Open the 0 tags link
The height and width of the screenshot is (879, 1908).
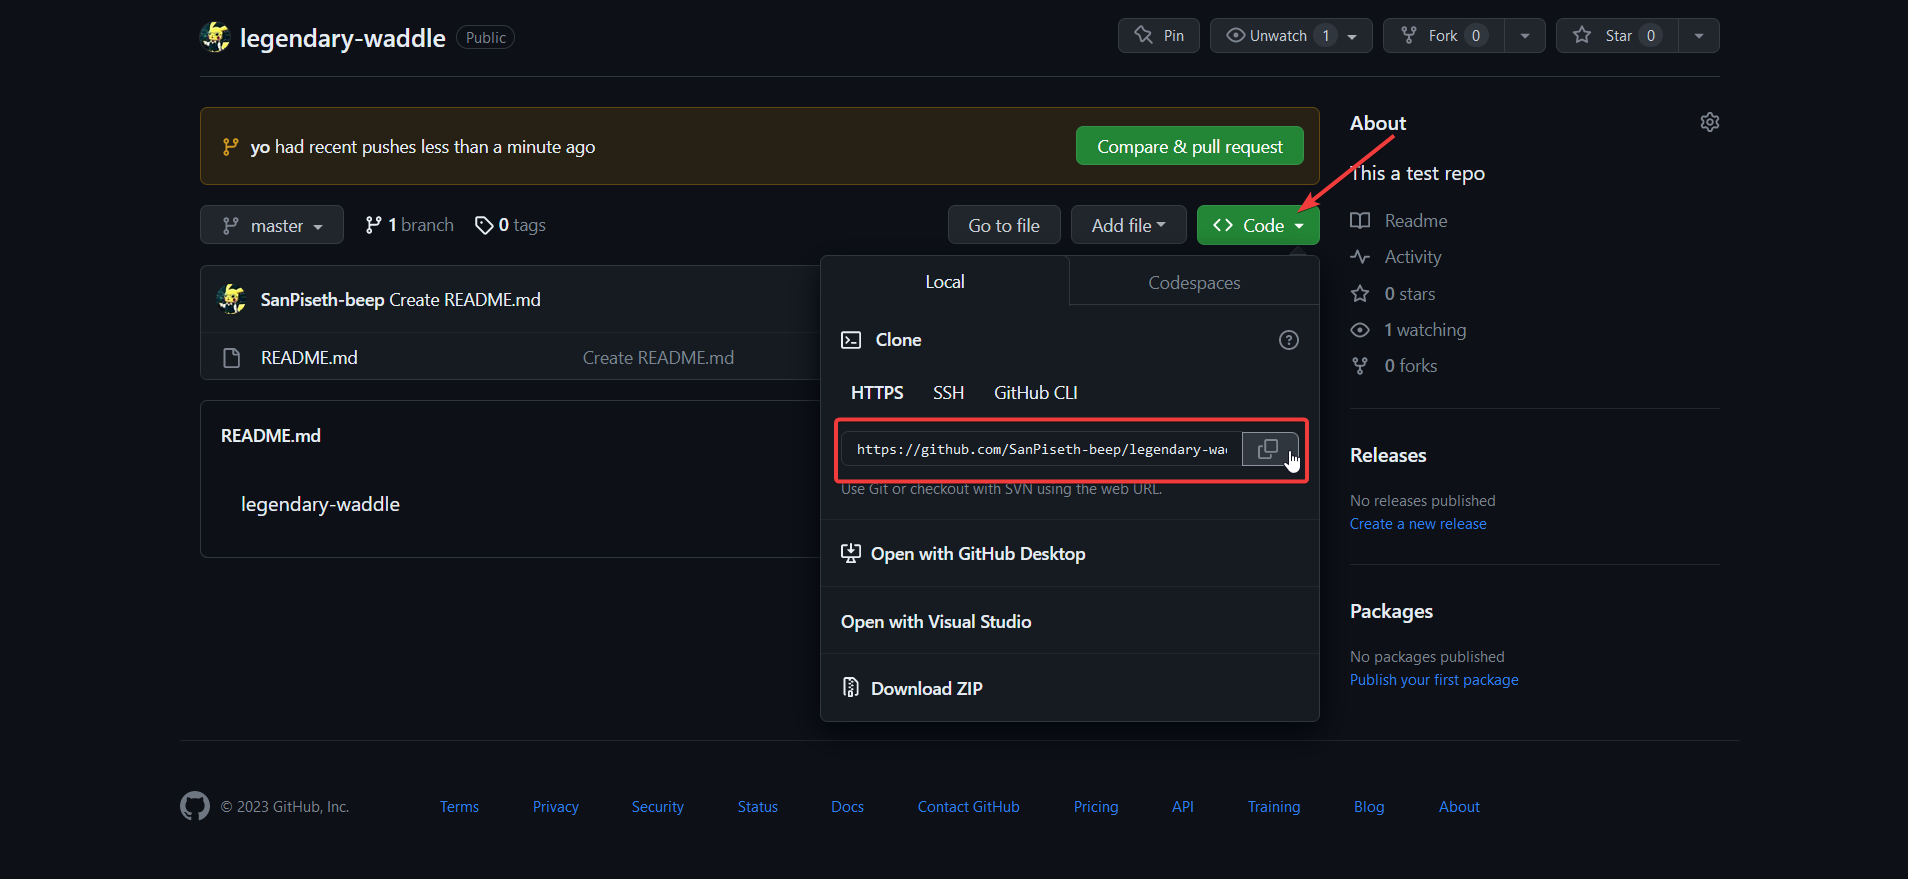(x=510, y=225)
